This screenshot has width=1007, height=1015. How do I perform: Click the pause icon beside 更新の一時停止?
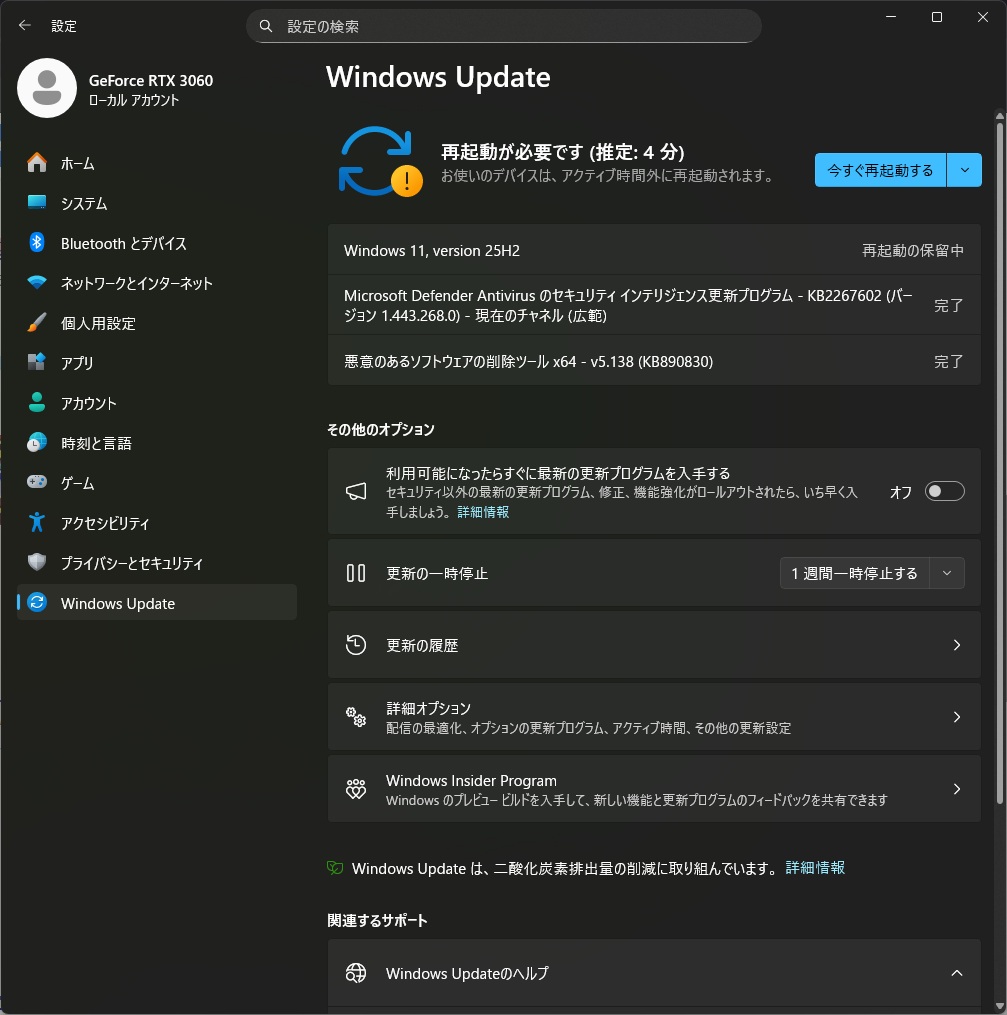click(x=356, y=573)
